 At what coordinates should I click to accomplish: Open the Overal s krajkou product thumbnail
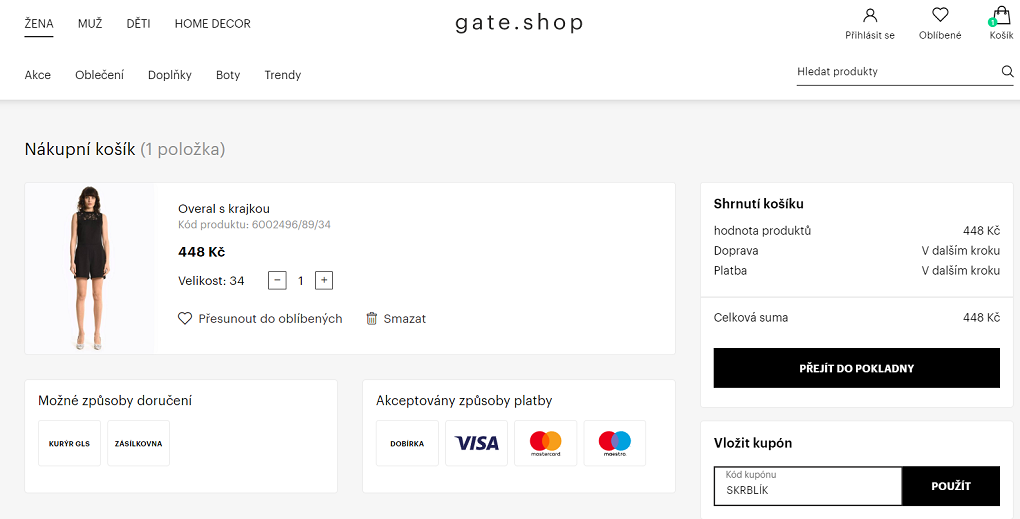(x=90, y=268)
